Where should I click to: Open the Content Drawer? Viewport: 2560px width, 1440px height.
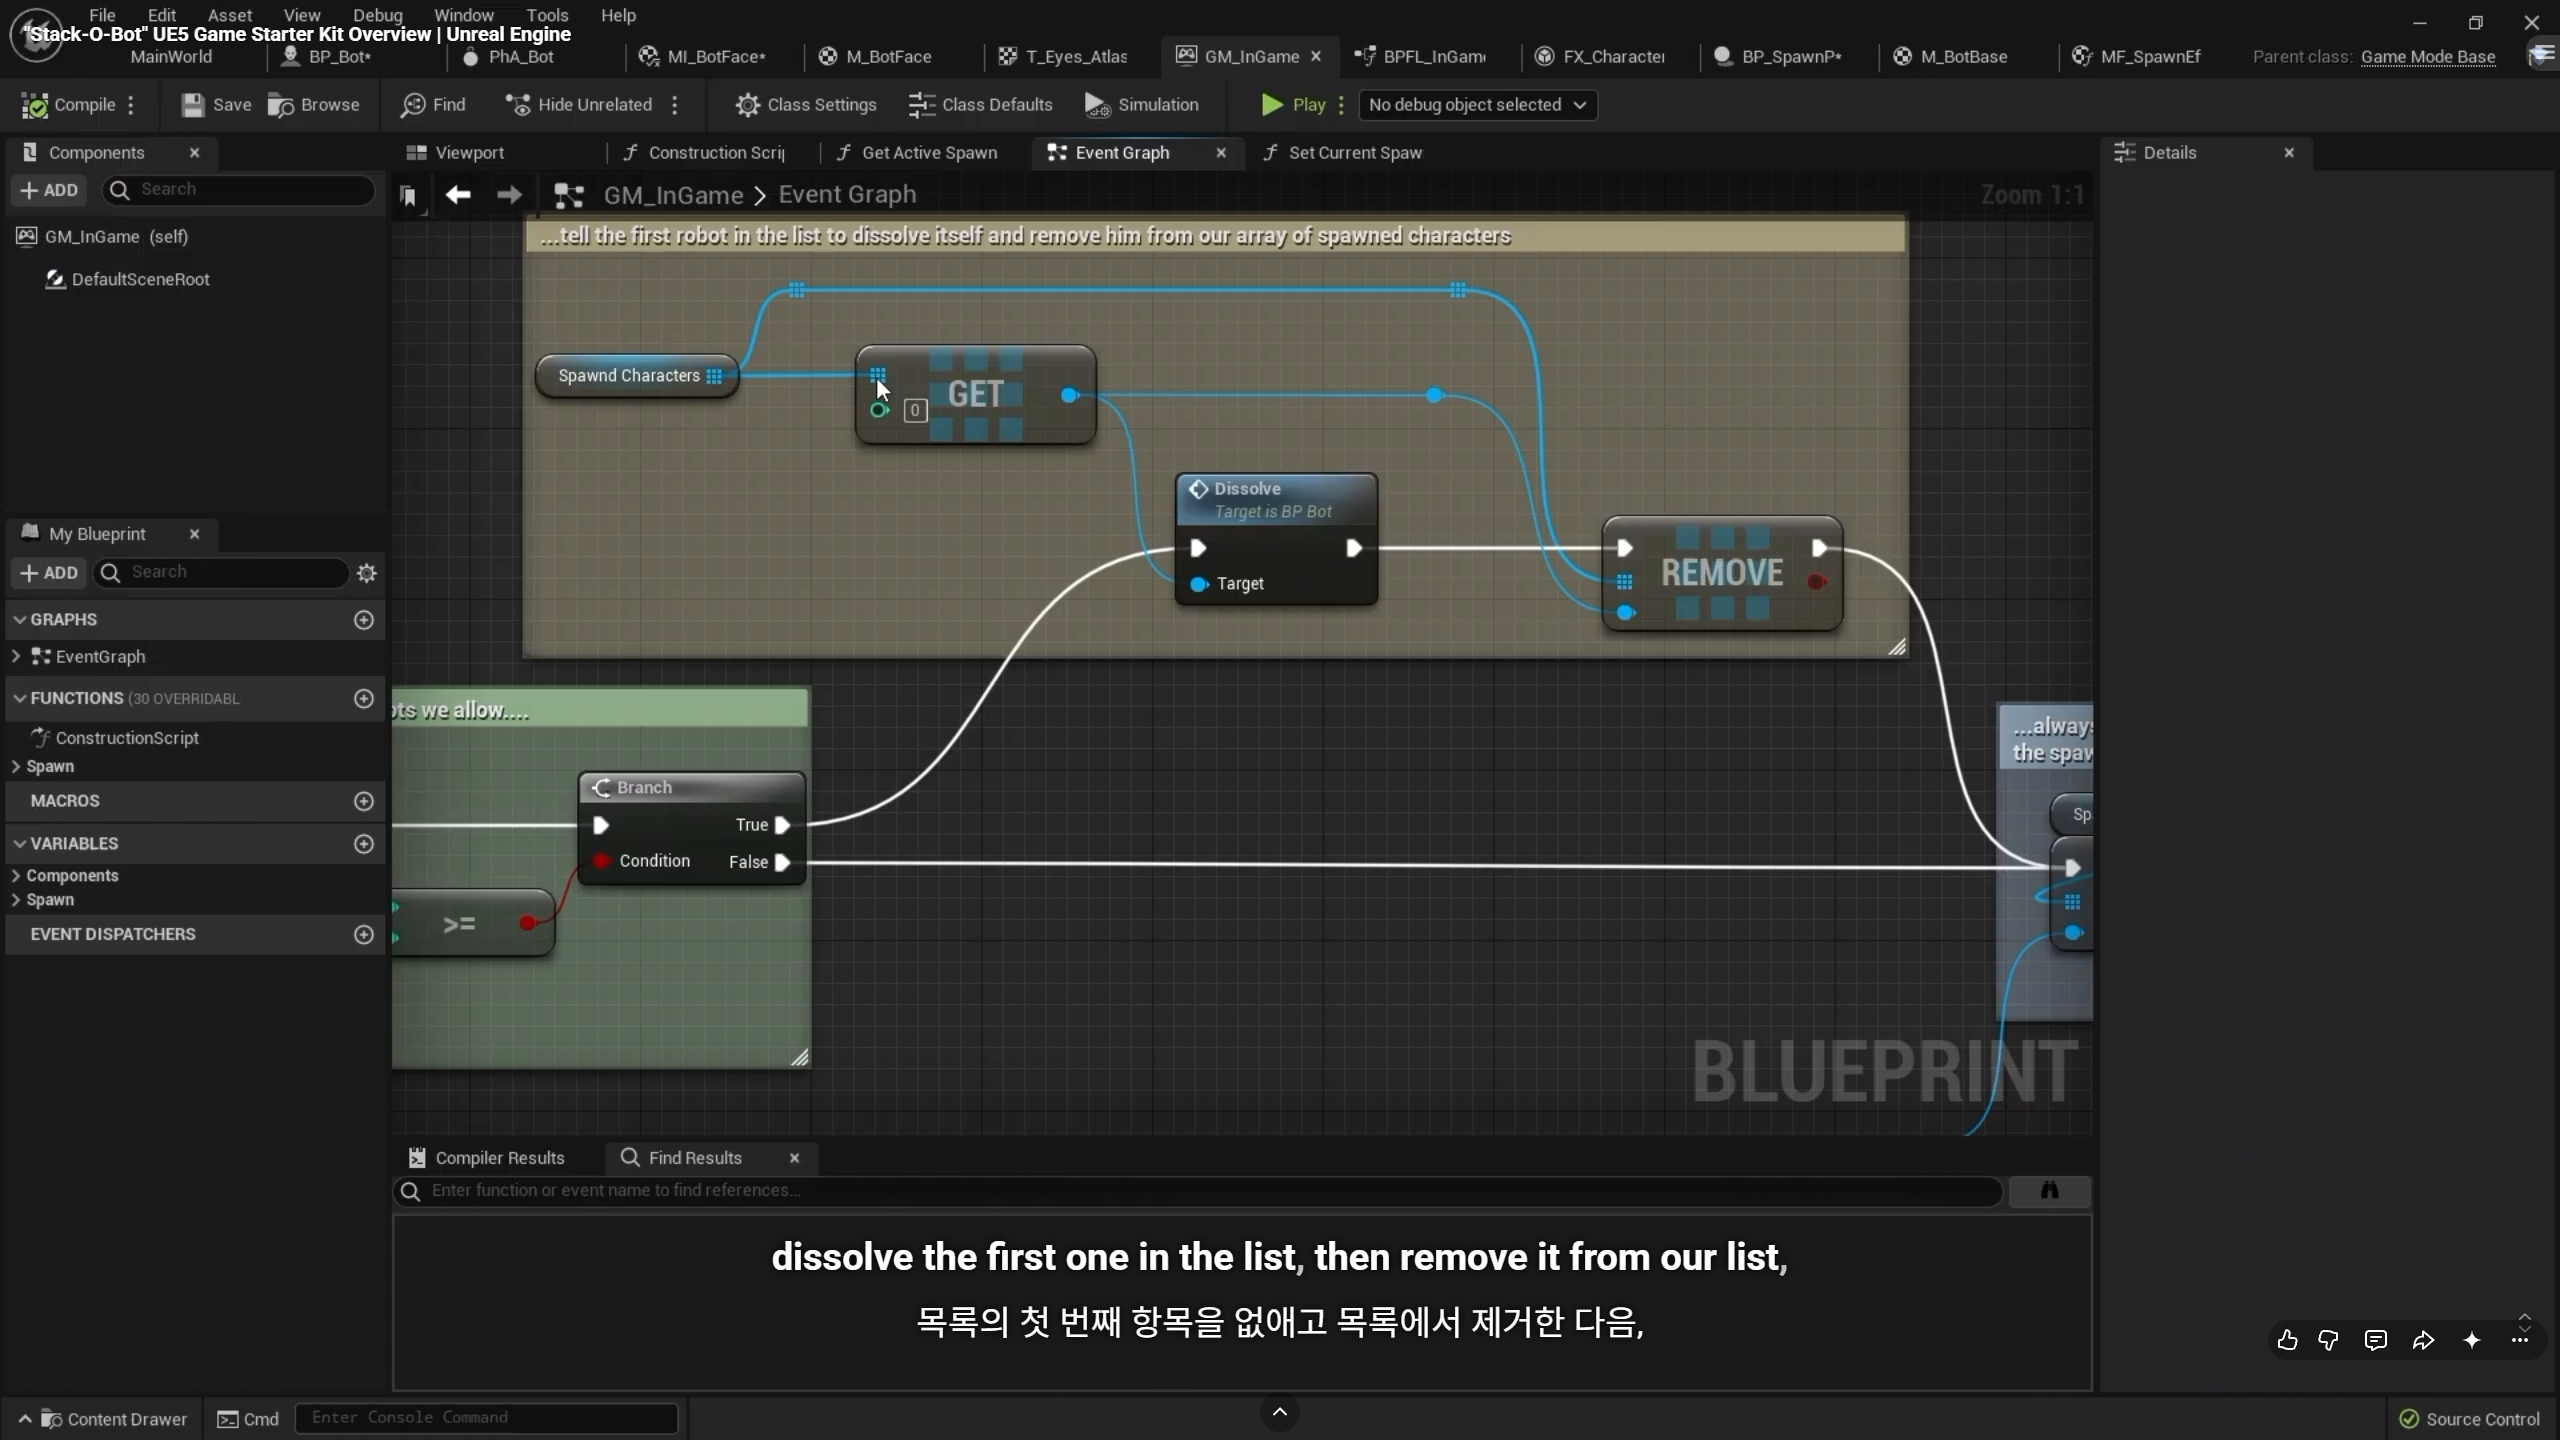click(x=104, y=1419)
